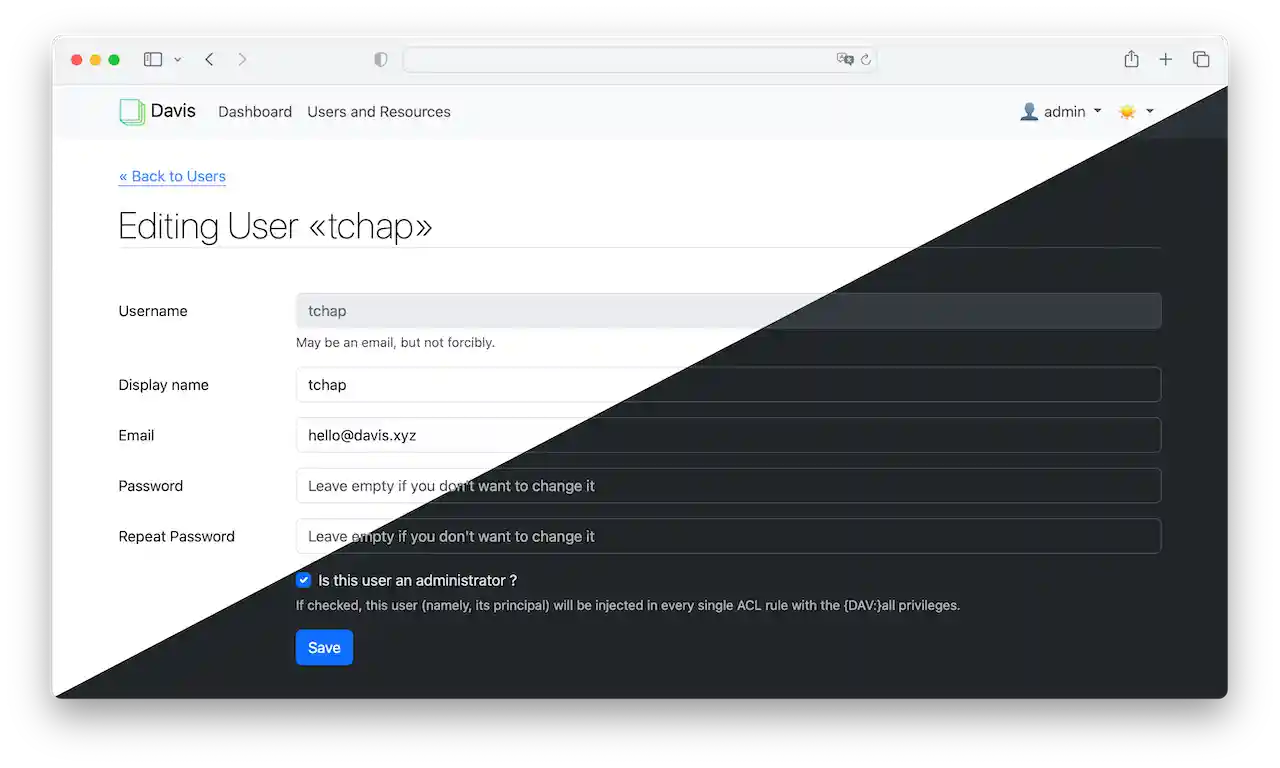
Task: Go to the Dashboard menu item
Action: coord(255,111)
